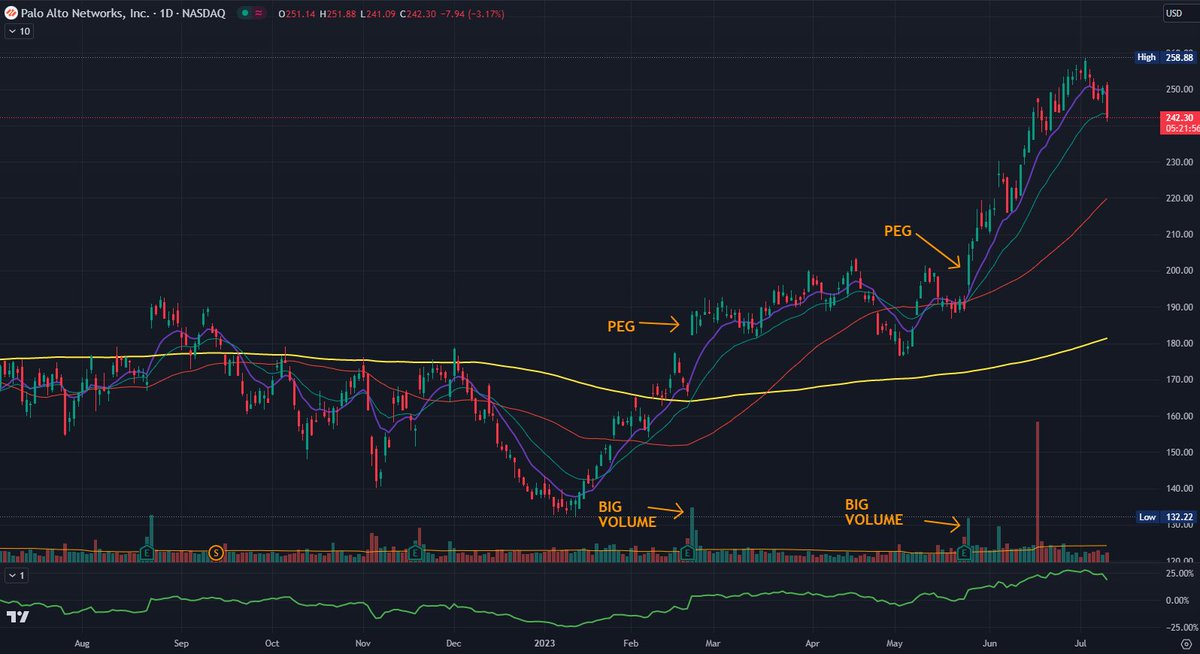Viewport: 1200px width, 654px height.
Task: Click the Oct label on time axis
Action: tap(270, 645)
